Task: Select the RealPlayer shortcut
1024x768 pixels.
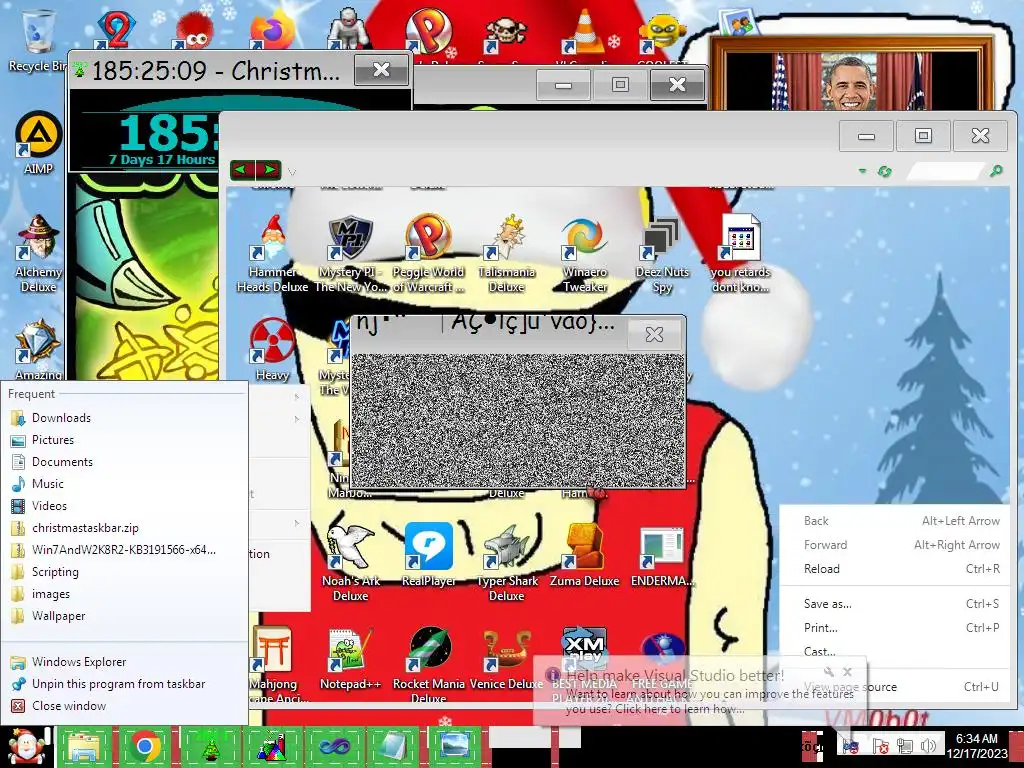Action: (x=428, y=555)
